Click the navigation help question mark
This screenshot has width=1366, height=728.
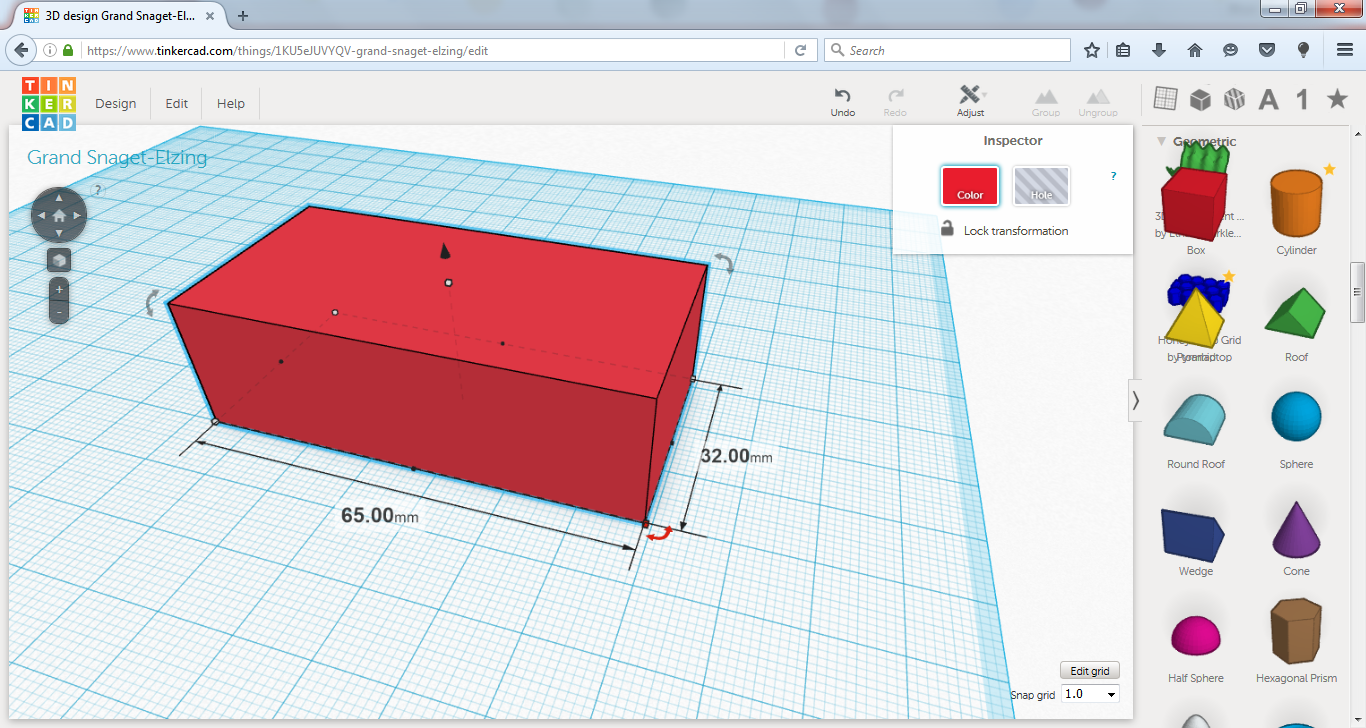pyautogui.click(x=98, y=189)
